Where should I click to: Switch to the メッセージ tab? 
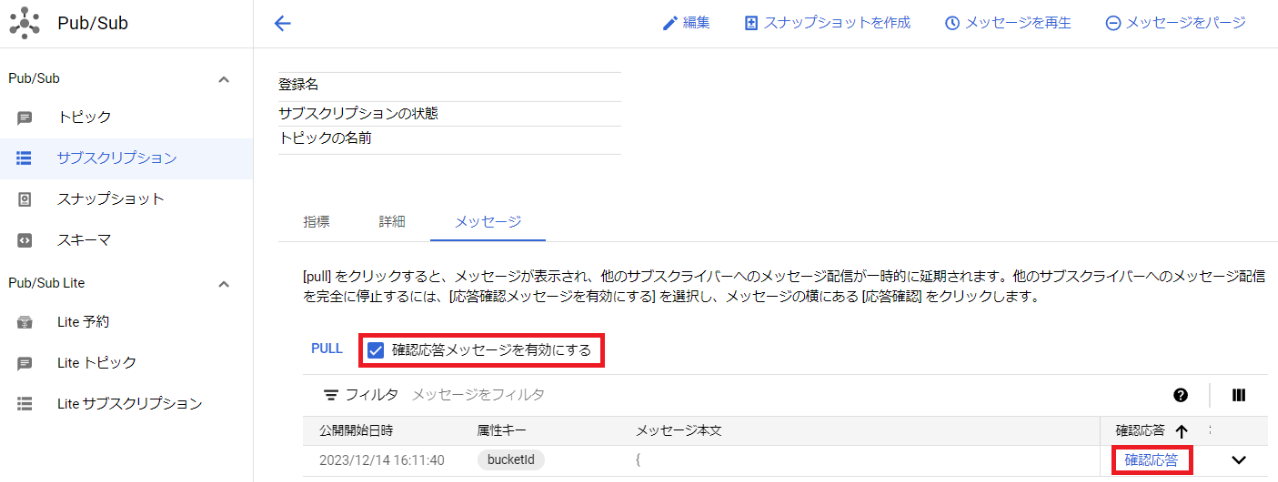[x=488, y=221]
